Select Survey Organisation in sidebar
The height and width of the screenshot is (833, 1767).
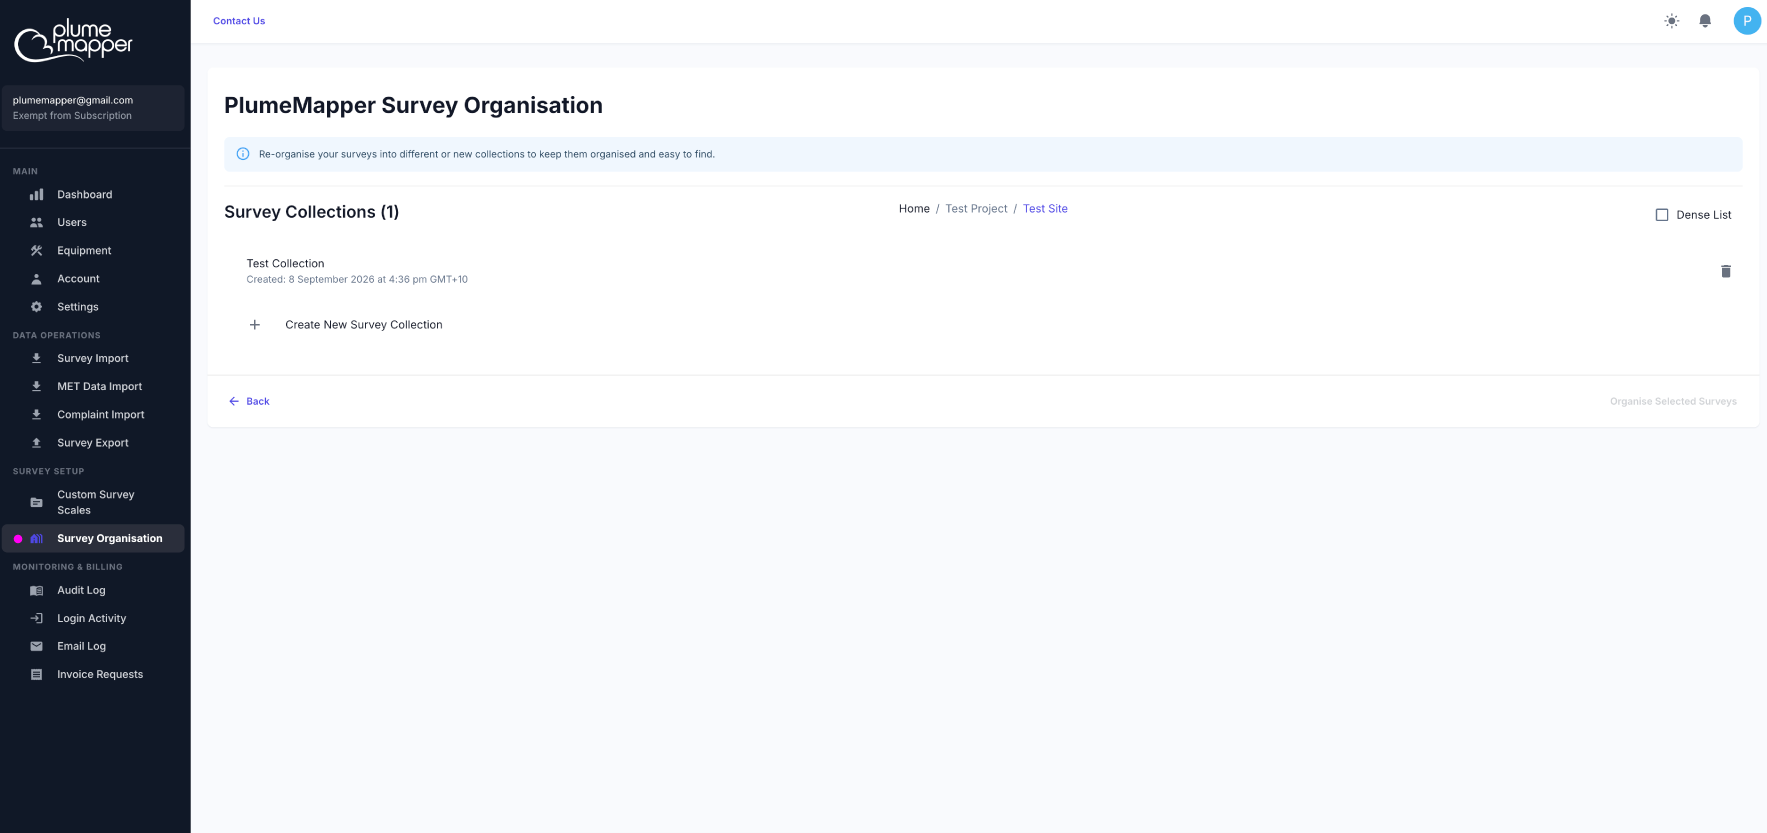[x=93, y=538]
